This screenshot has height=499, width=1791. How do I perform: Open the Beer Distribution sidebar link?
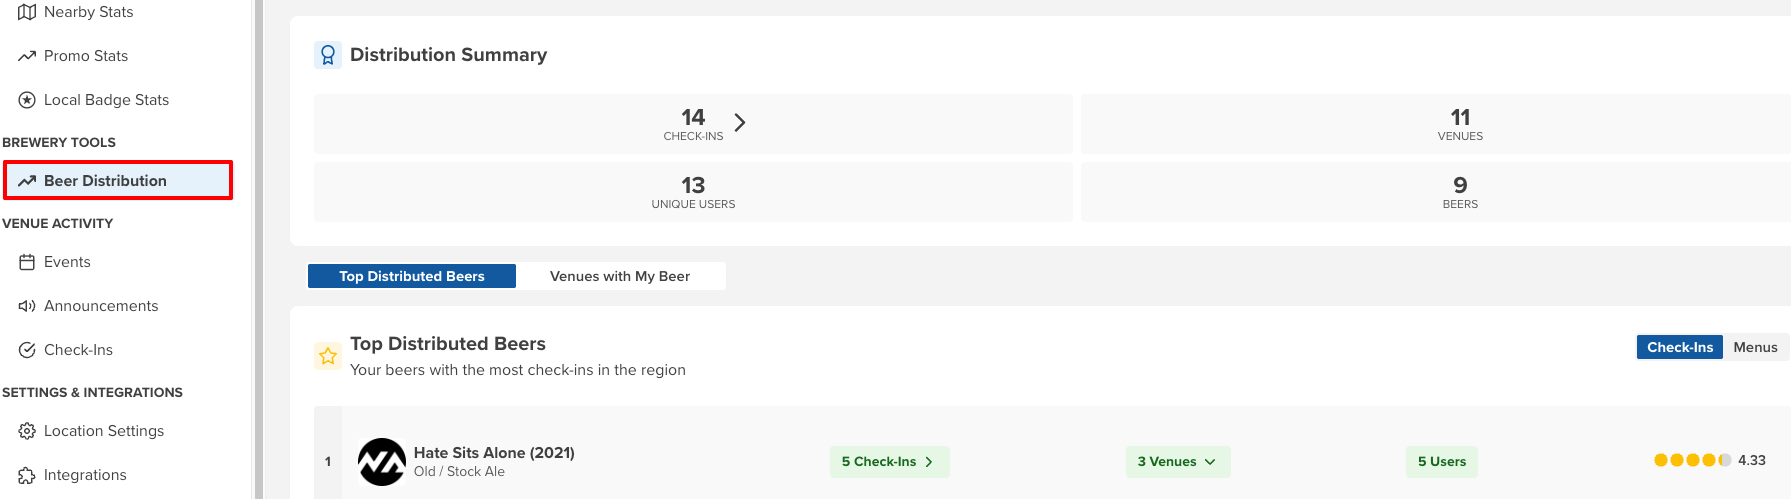117,180
